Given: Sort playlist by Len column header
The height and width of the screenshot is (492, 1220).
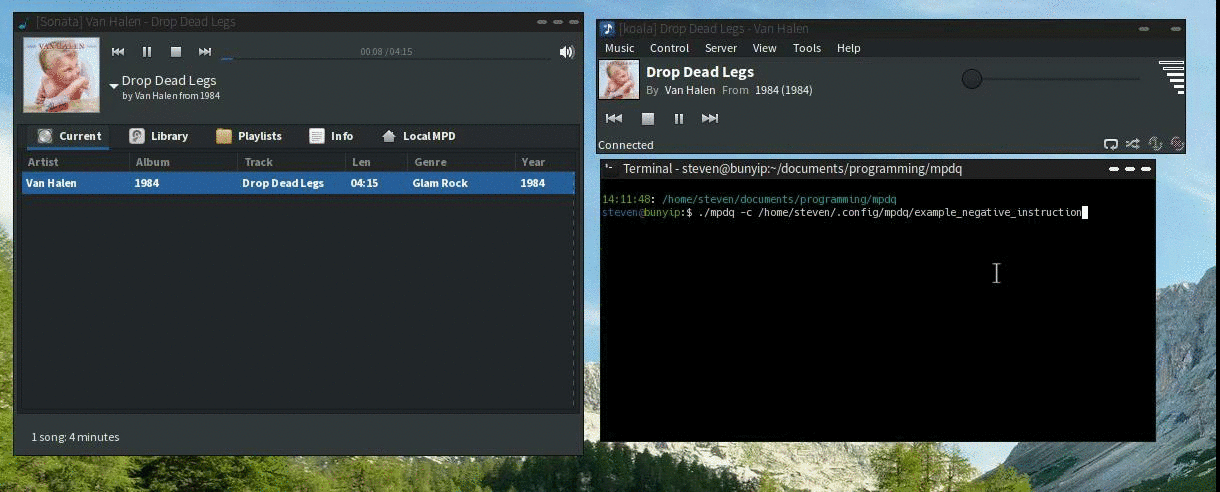Looking at the screenshot, I should [x=376, y=162].
